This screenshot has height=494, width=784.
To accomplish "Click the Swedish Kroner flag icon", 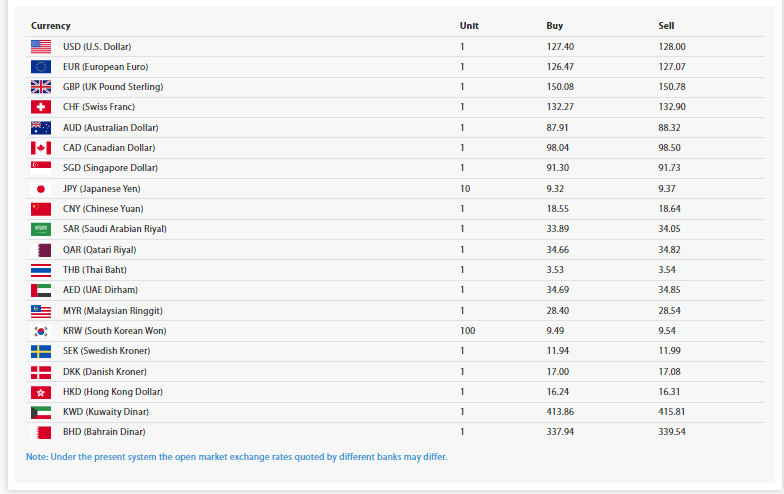I will pyautogui.click(x=41, y=351).
